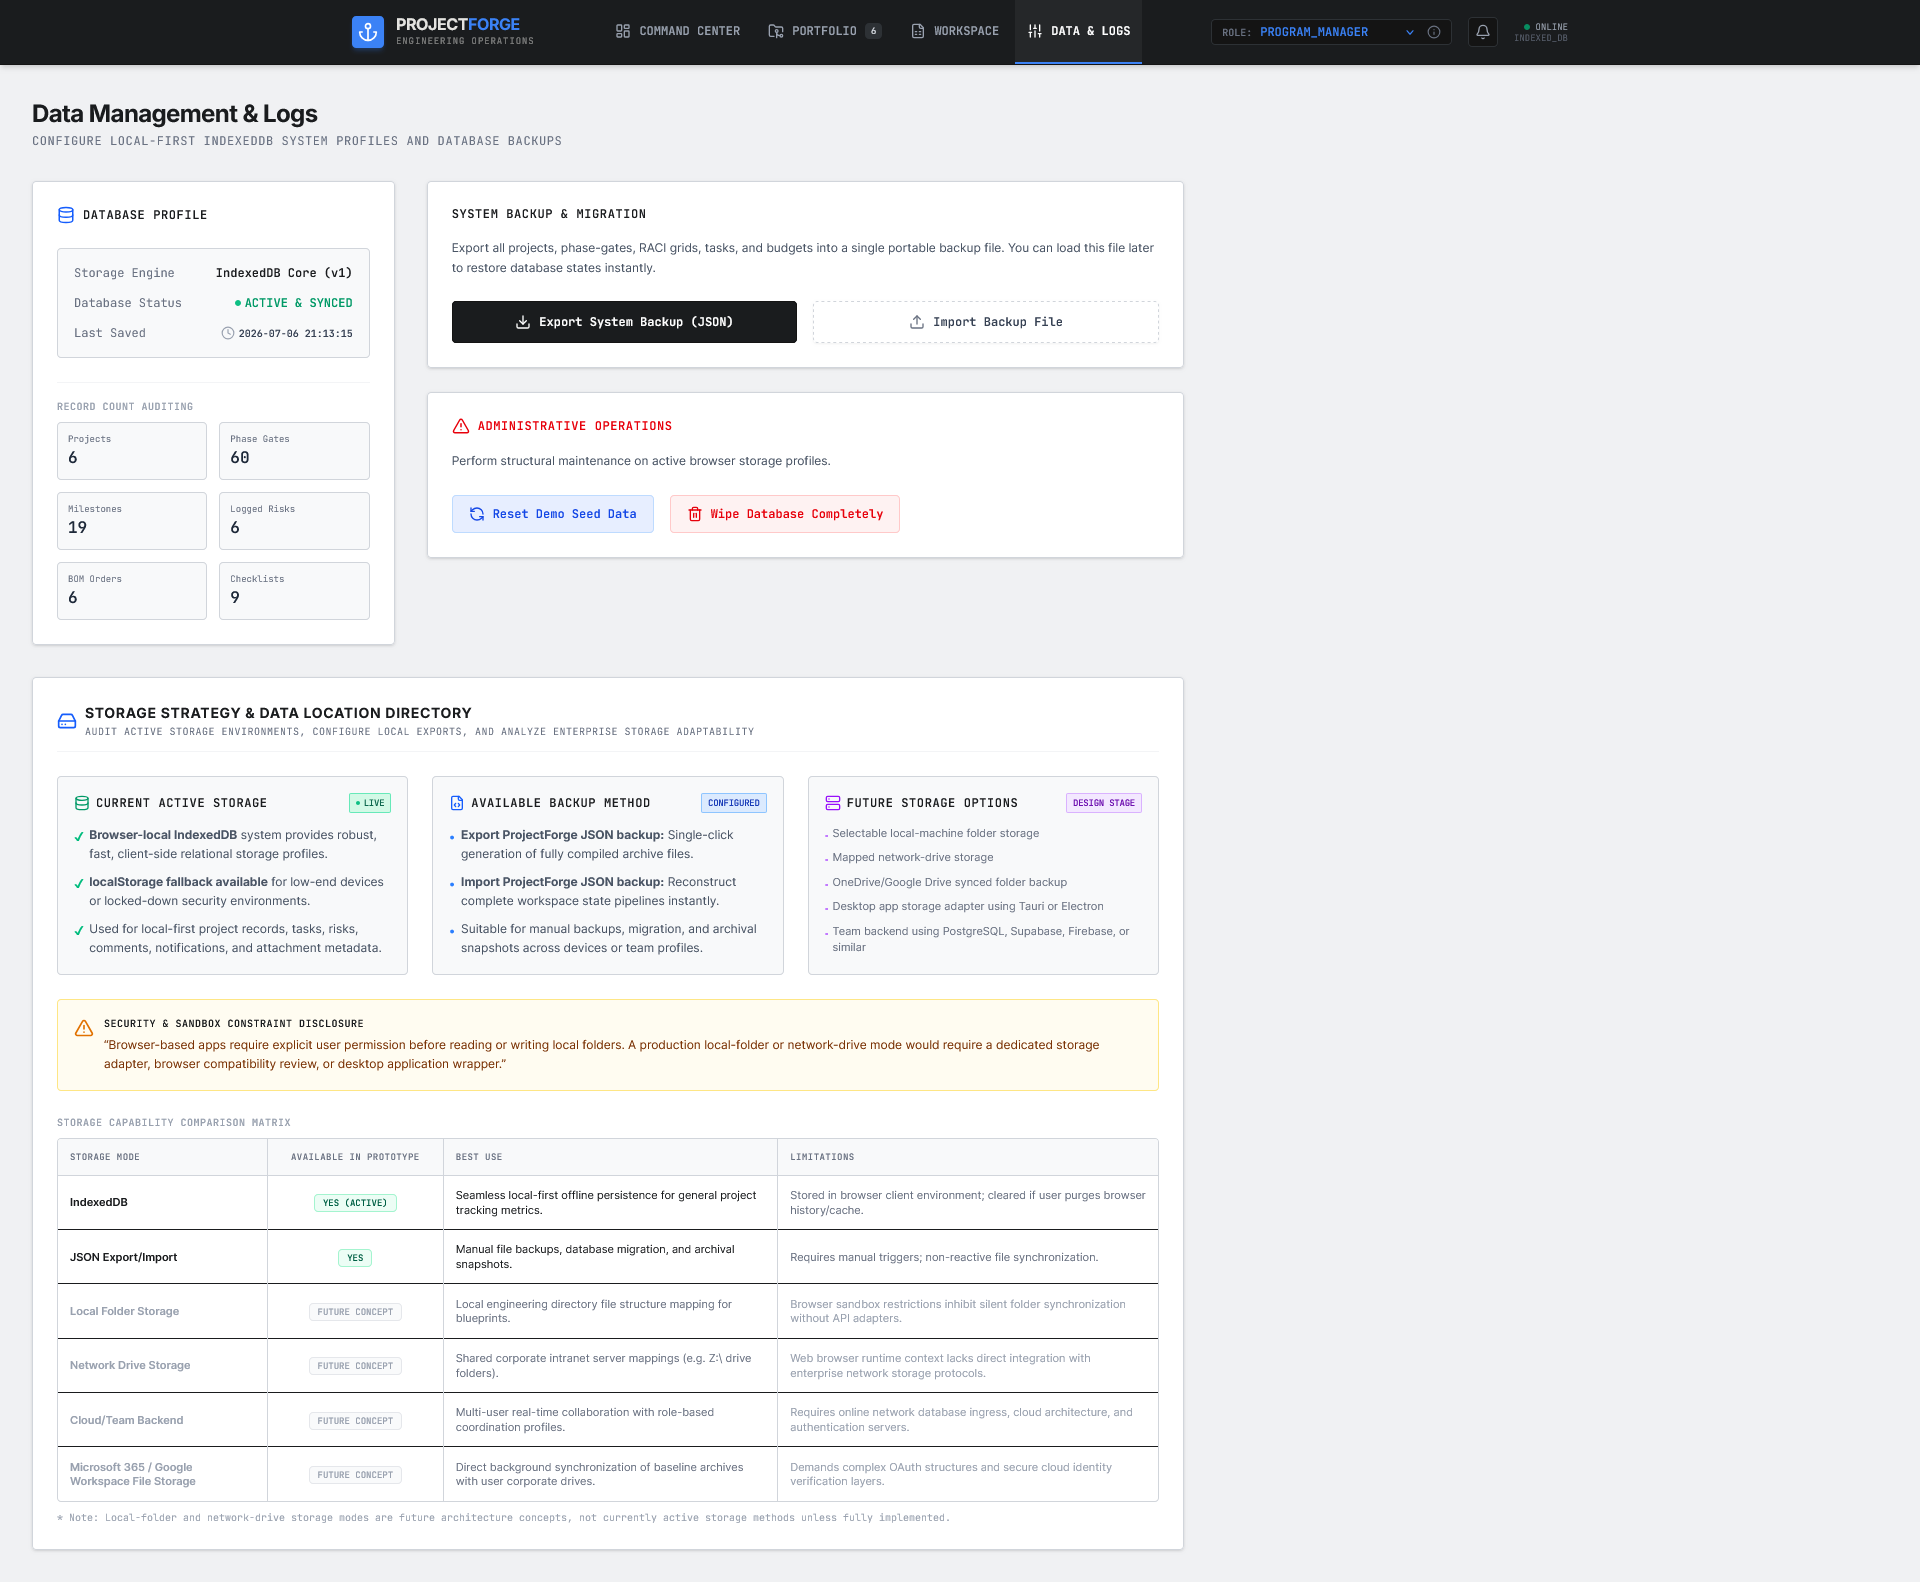The image size is (1920, 1582).
Task: Click the ONLINE INDEXED_DB status indicator
Action: (x=1542, y=32)
